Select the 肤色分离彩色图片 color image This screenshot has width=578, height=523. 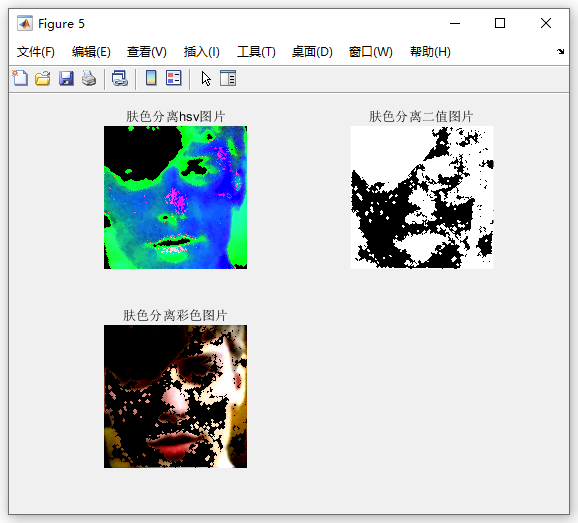pyautogui.click(x=175, y=397)
